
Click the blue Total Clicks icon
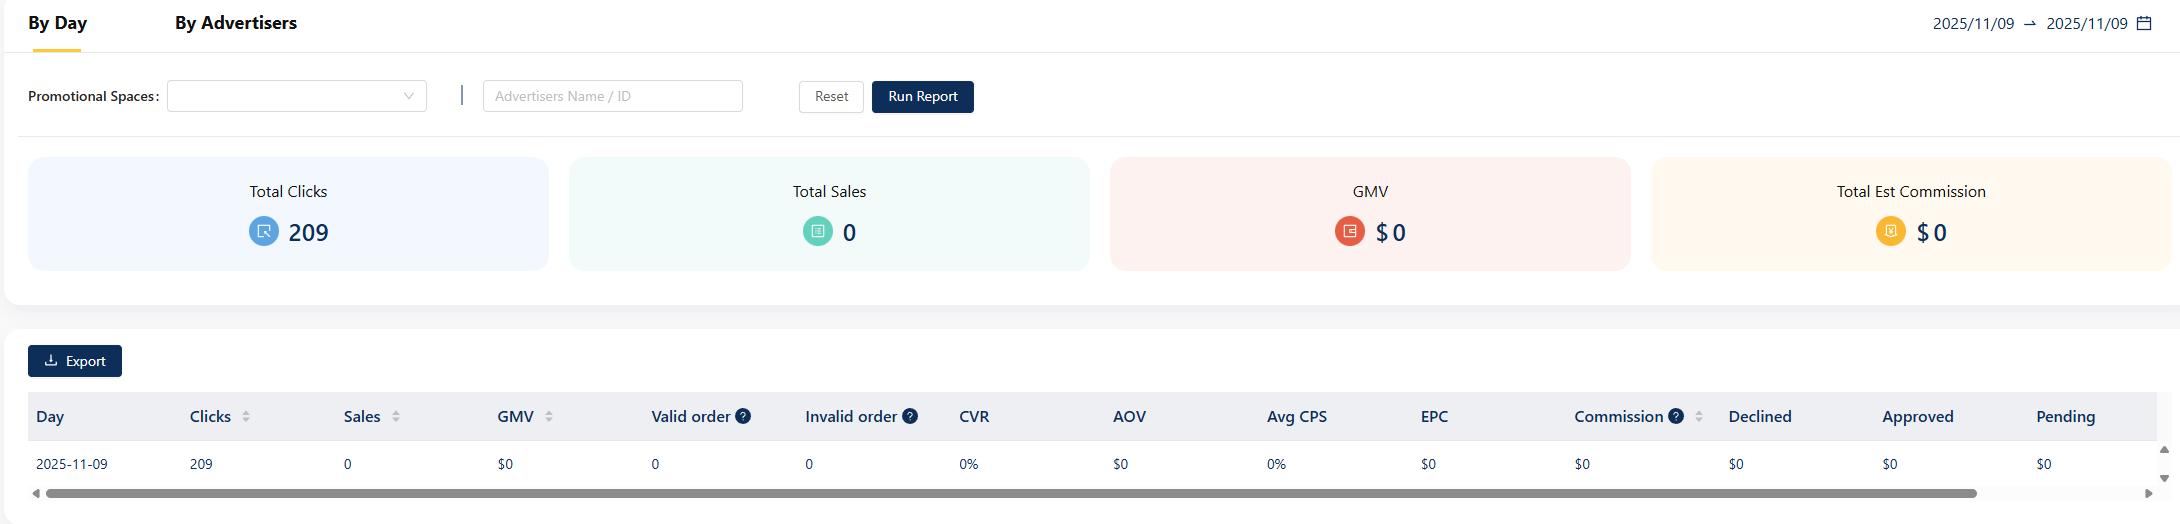[264, 232]
